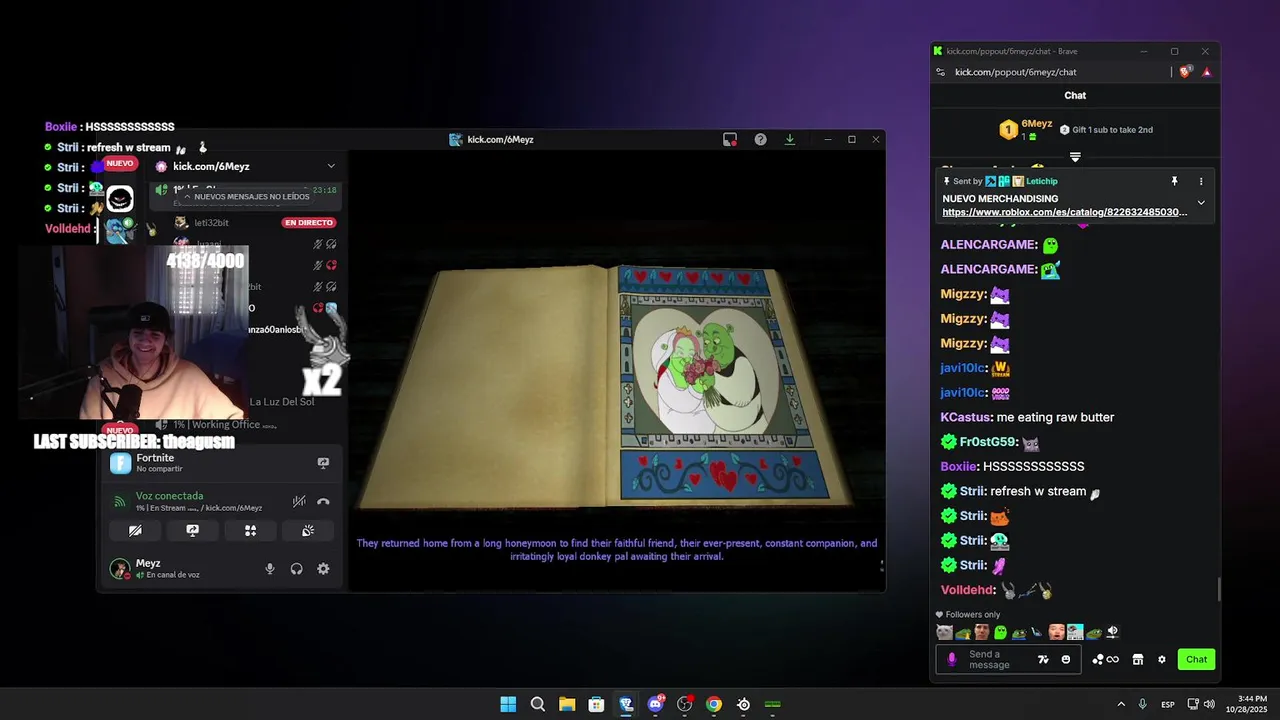Share Fortnite screen icon in Discord

pos(323,463)
